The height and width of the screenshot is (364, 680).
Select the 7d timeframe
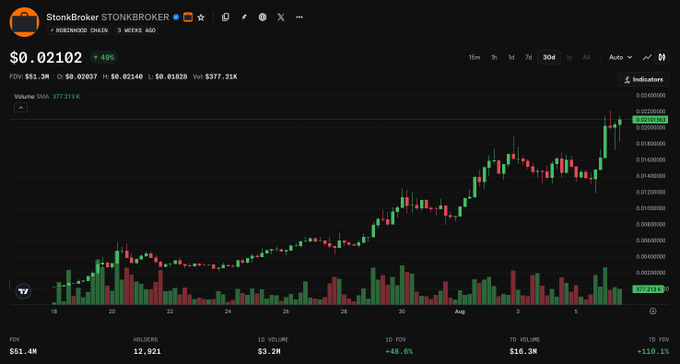tap(528, 57)
